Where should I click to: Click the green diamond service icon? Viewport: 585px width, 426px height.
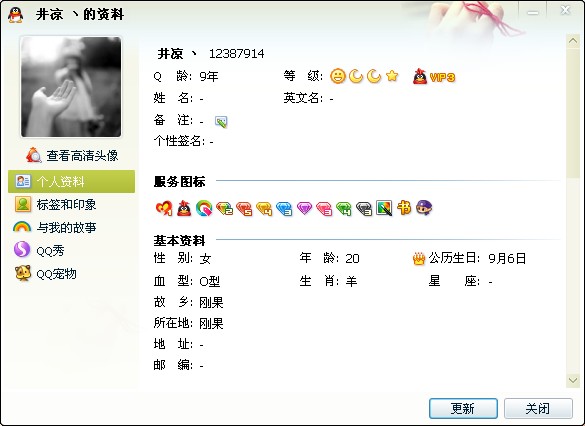pos(344,209)
